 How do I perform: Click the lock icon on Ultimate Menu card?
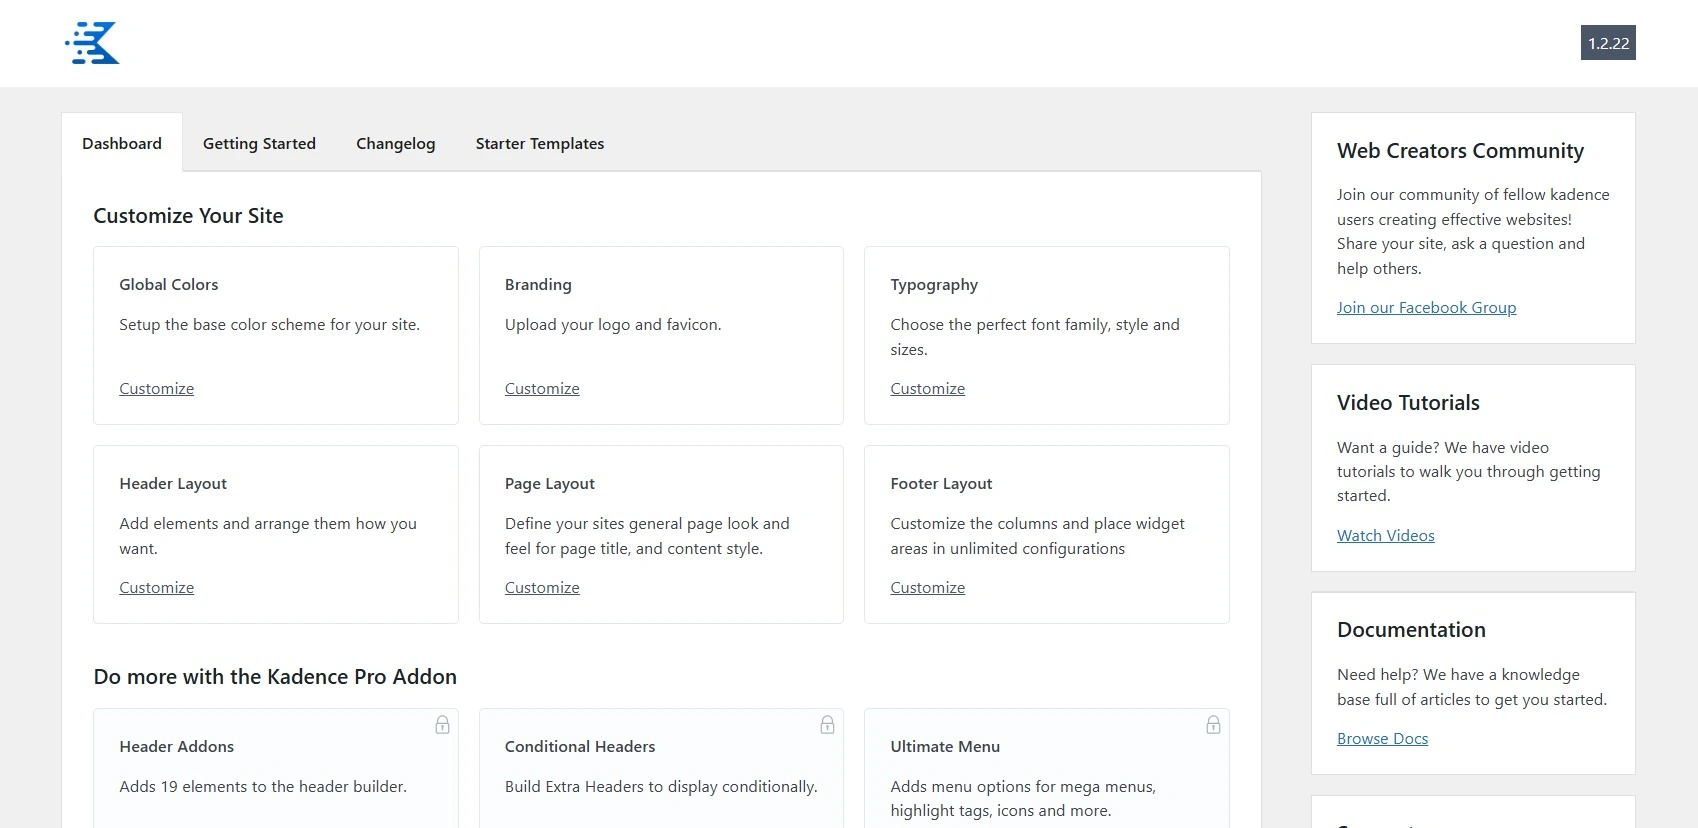(1213, 725)
